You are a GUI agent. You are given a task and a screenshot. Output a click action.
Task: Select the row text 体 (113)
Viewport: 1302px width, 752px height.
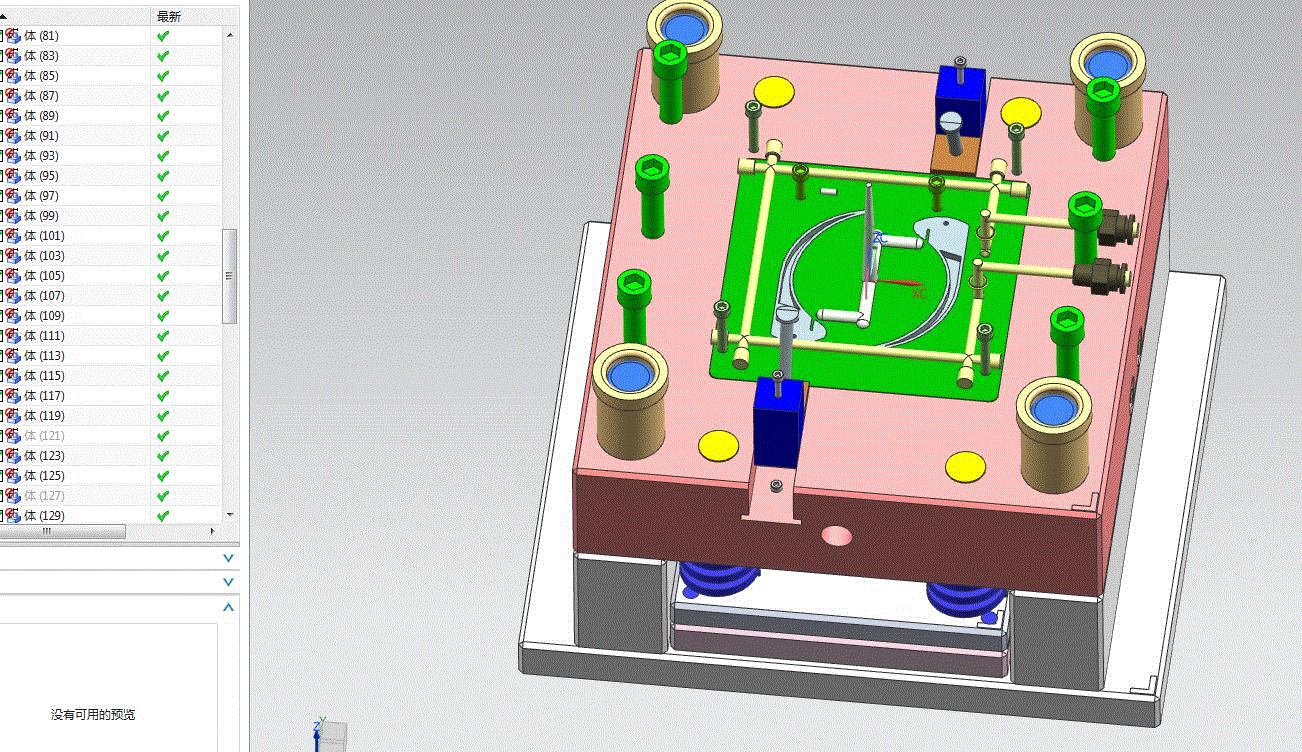coord(44,356)
